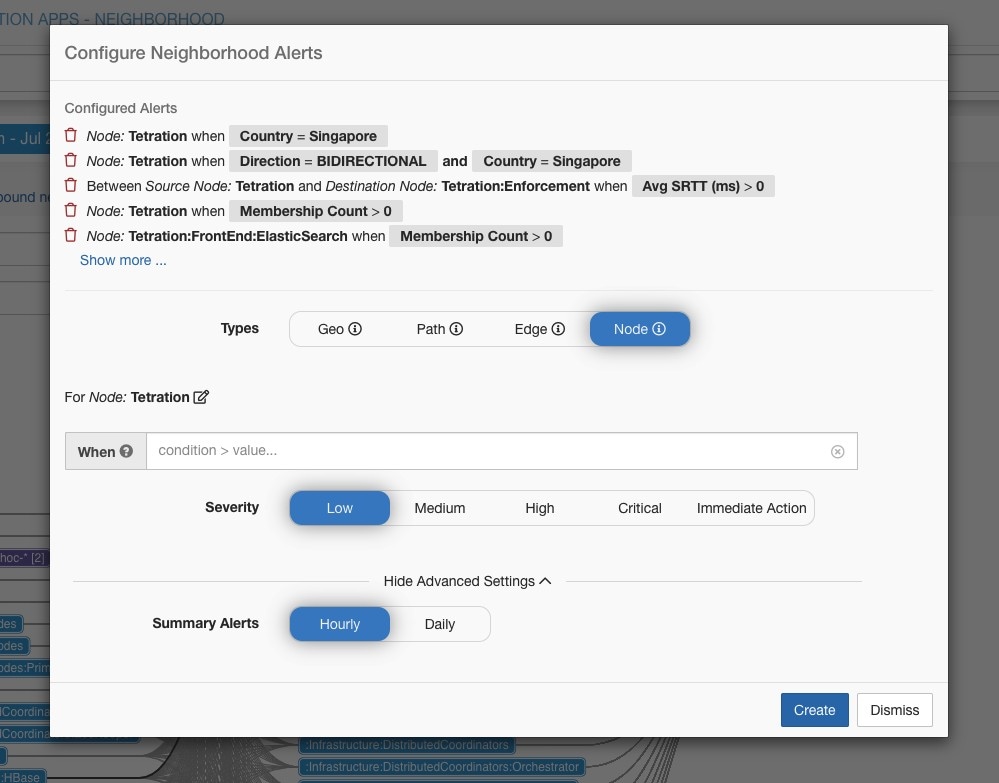Edit the selected Tetration node

[201, 396]
